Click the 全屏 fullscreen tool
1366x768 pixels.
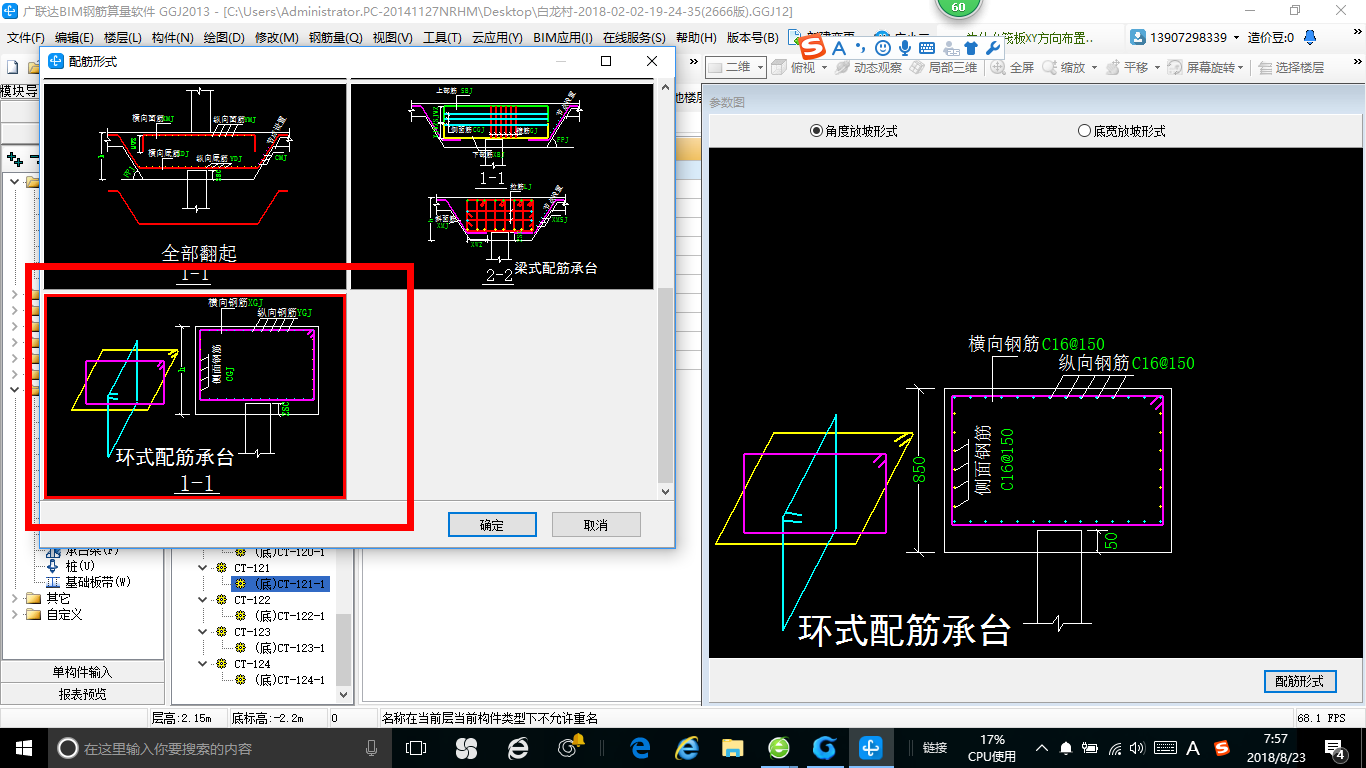tap(1013, 67)
